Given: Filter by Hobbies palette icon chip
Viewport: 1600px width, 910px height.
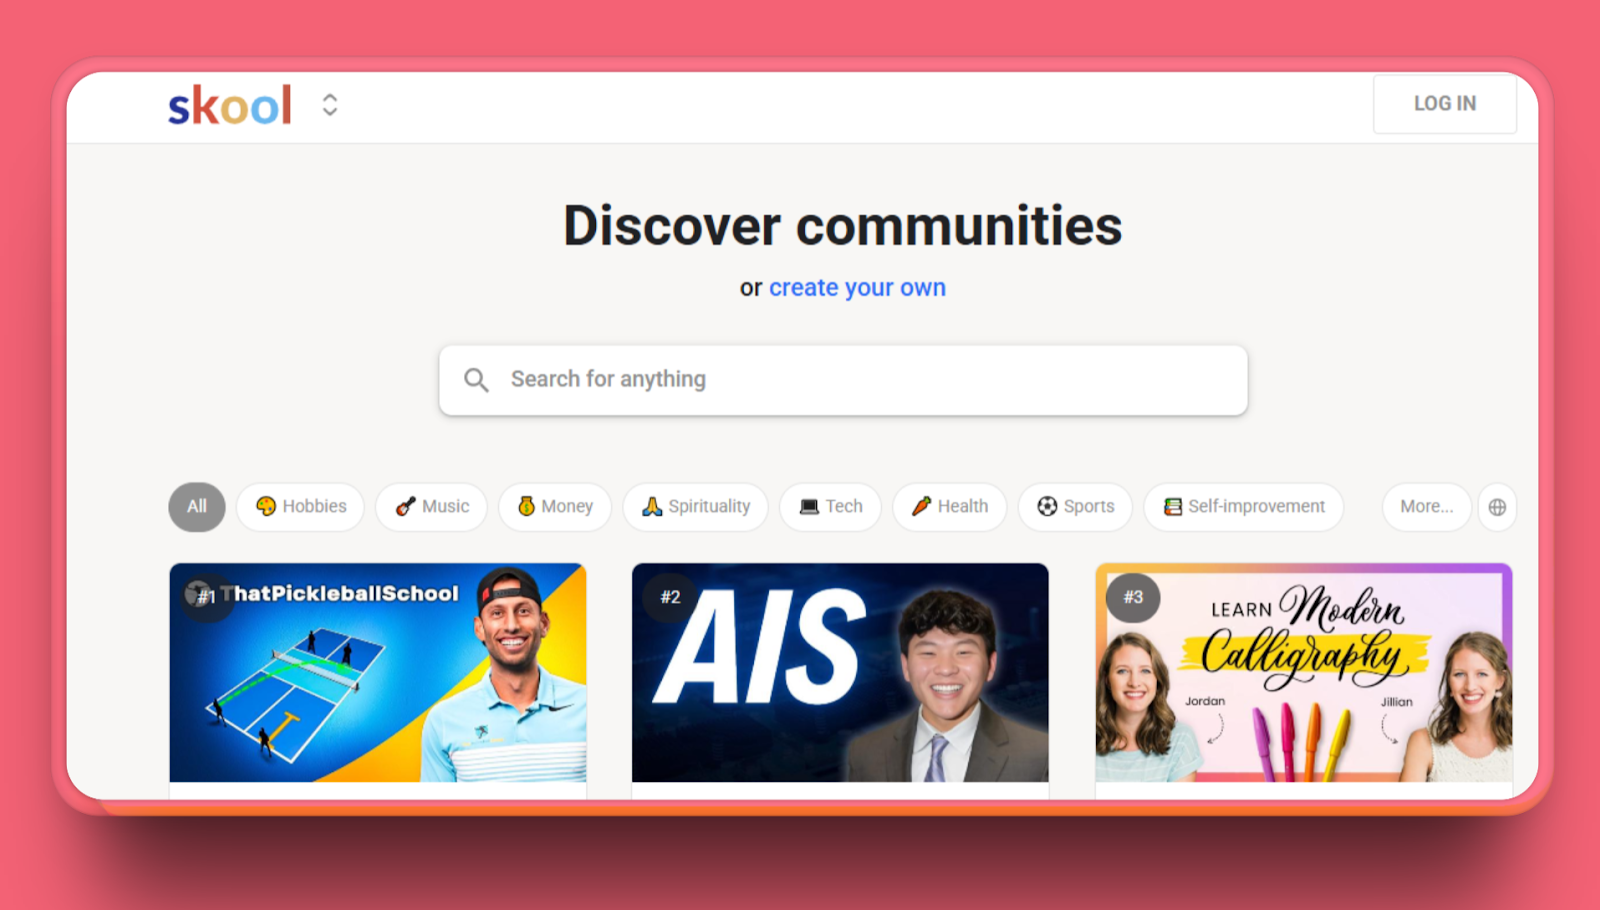Looking at the screenshot, I should [301, 507].
